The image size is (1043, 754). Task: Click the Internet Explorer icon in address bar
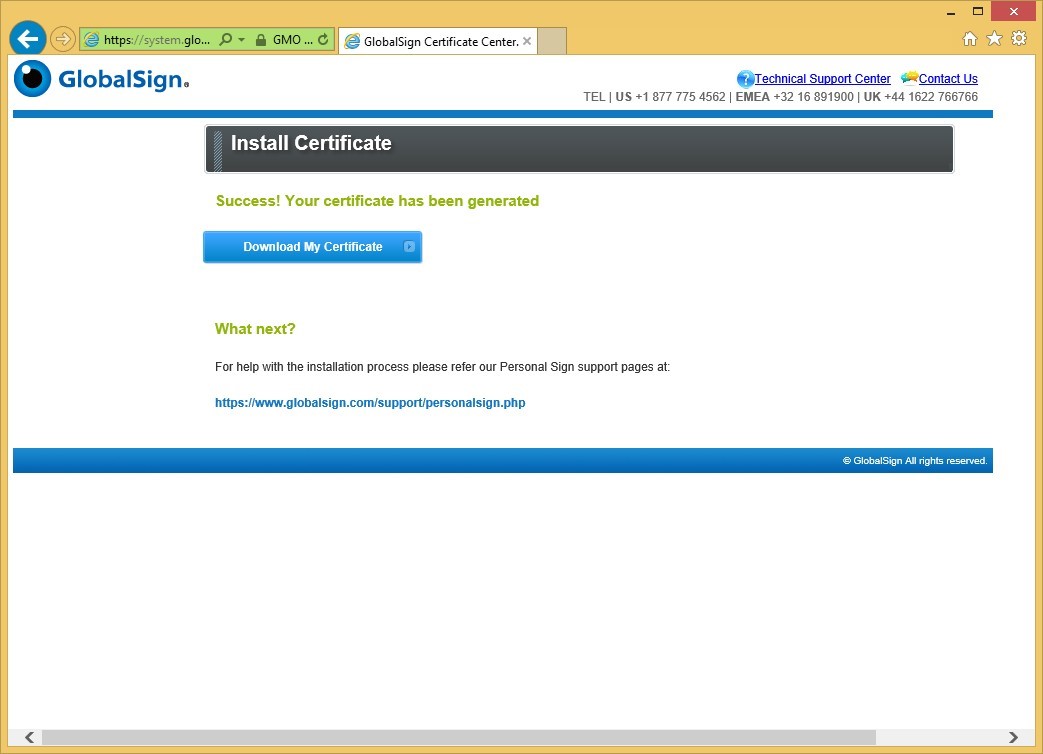coord(92,40)
